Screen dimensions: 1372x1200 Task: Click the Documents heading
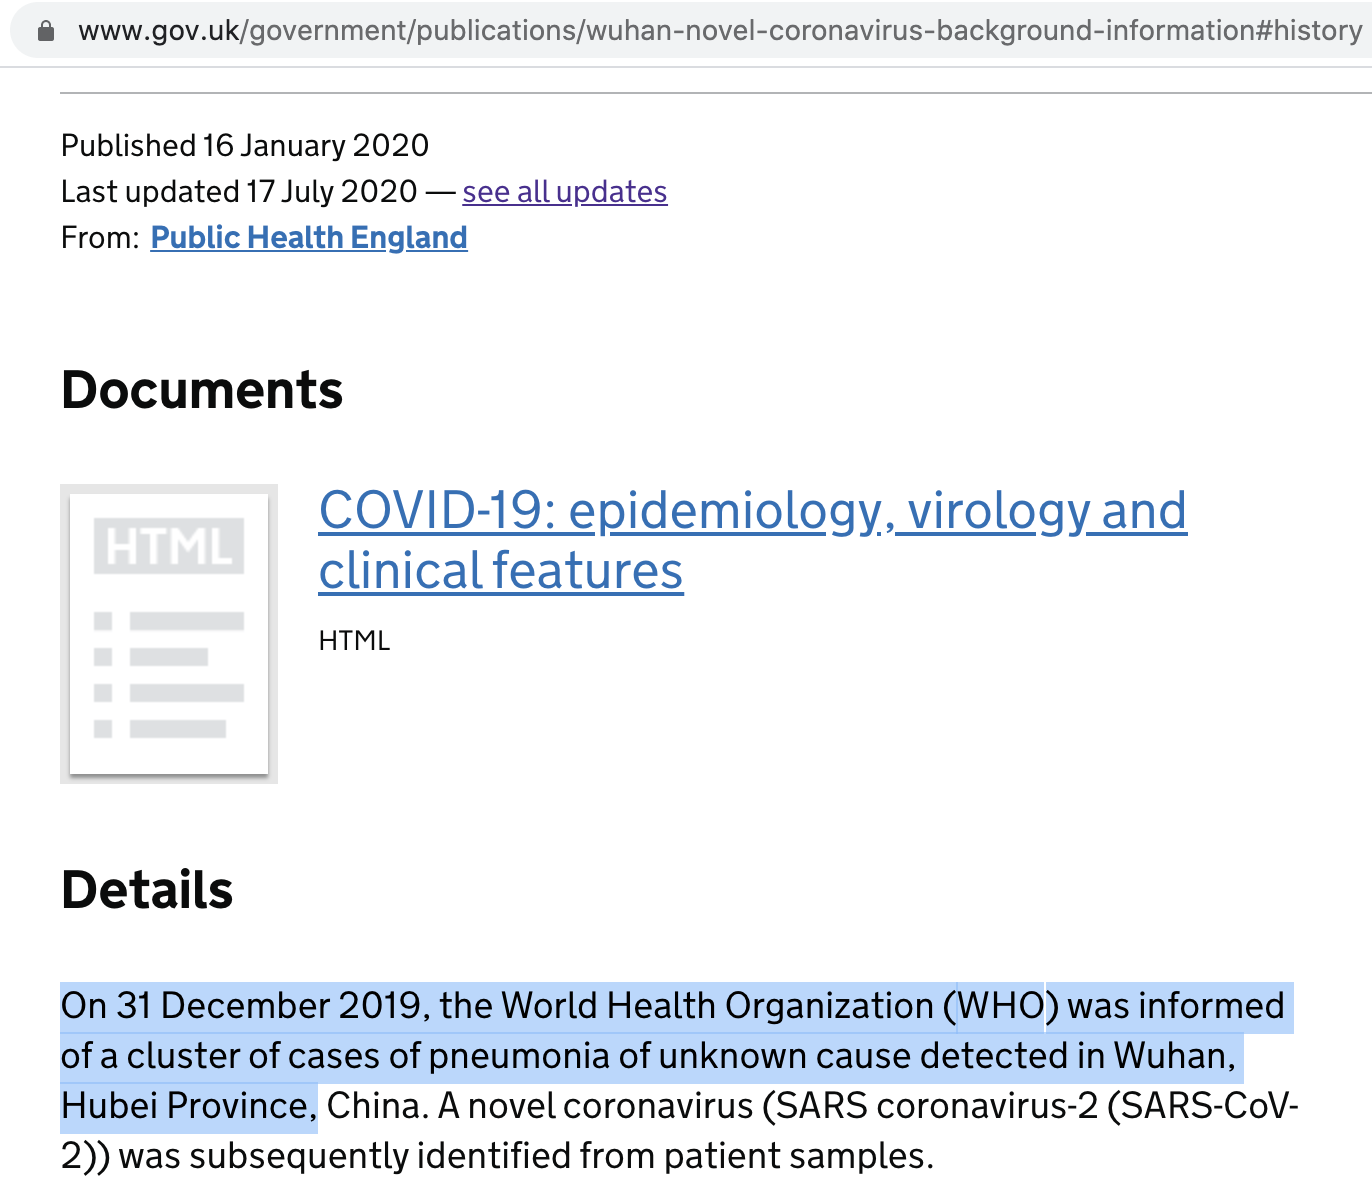point(202,390)
